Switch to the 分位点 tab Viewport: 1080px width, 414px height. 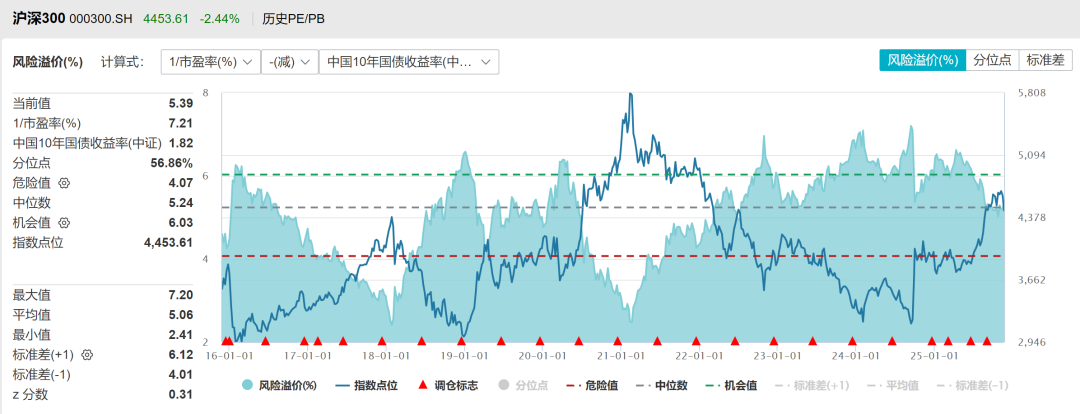click(993, 60)
